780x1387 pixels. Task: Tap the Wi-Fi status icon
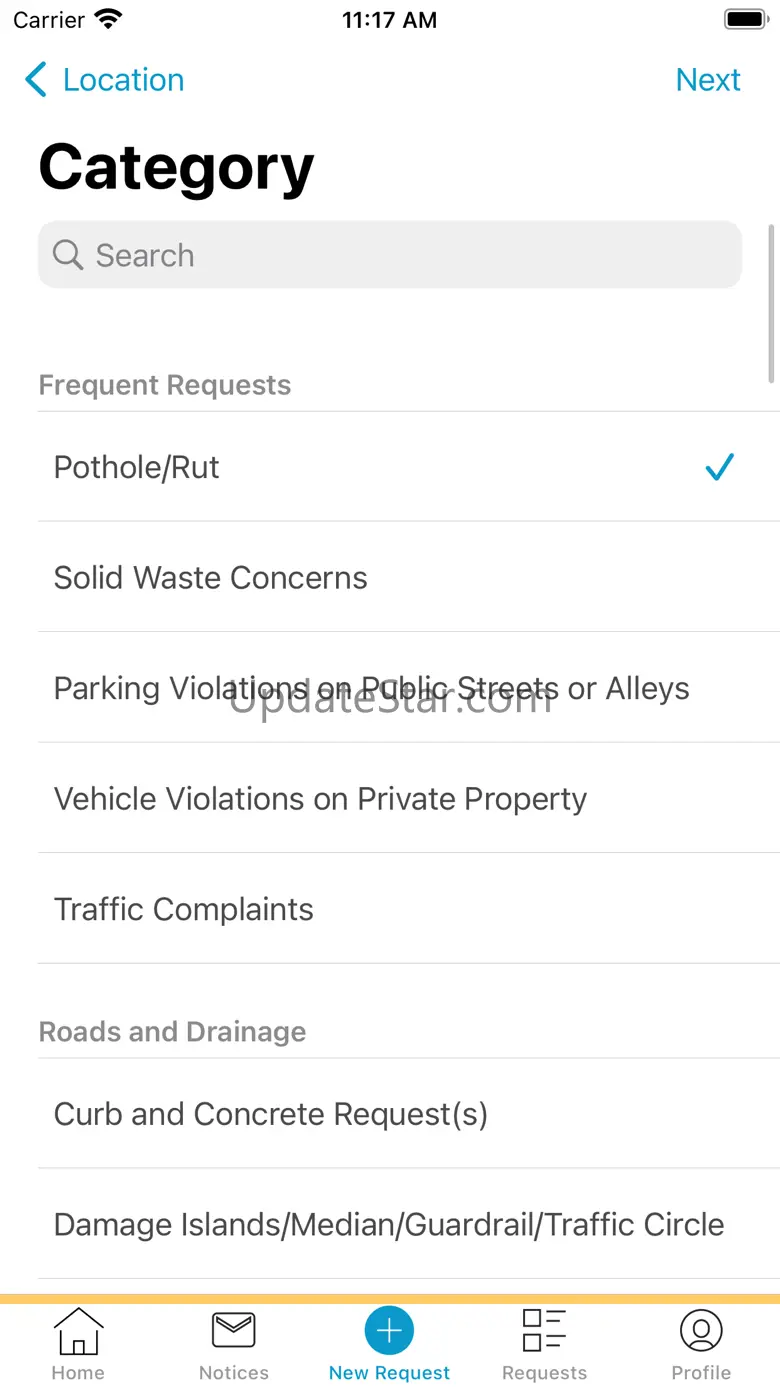[x=108, y=20]
